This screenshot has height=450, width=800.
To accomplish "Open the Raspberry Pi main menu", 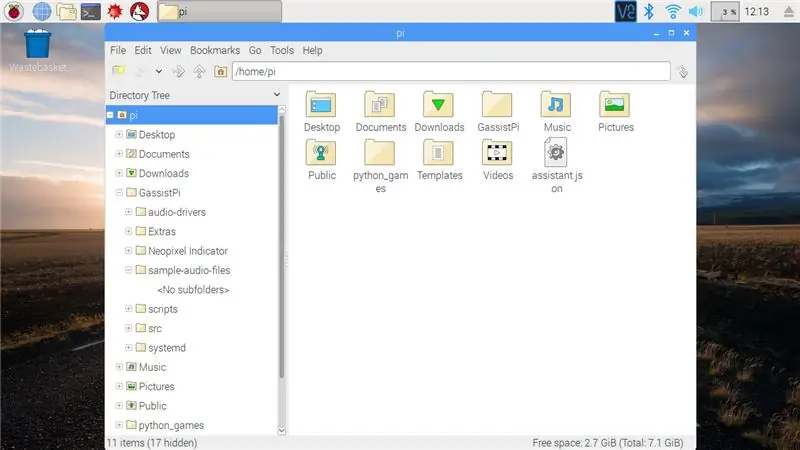I will tap(14, 11).
